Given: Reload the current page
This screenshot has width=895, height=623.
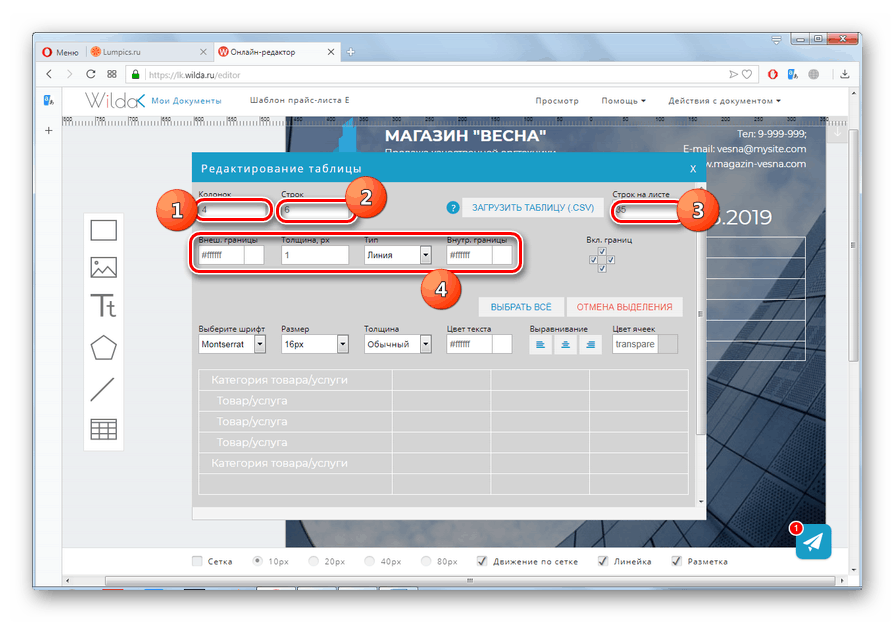Looking at the screenshot, I should coord(91,74).
